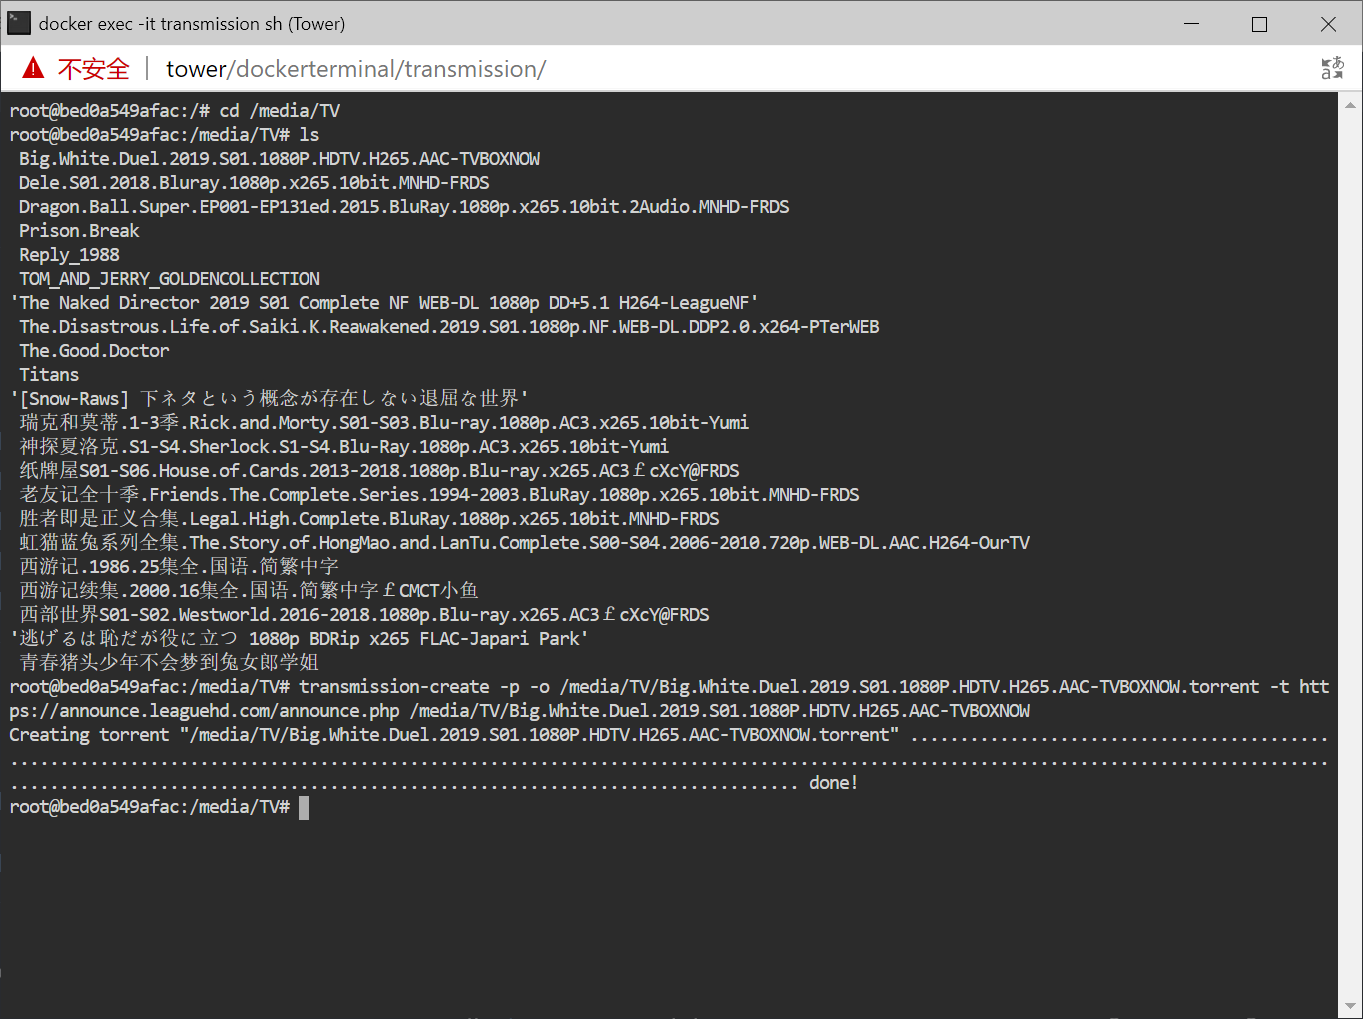Click the Westworld.2016-2018 entry
This screenshot has width=1363, height=1019.
pyautogui.click(x=364, y=615)
